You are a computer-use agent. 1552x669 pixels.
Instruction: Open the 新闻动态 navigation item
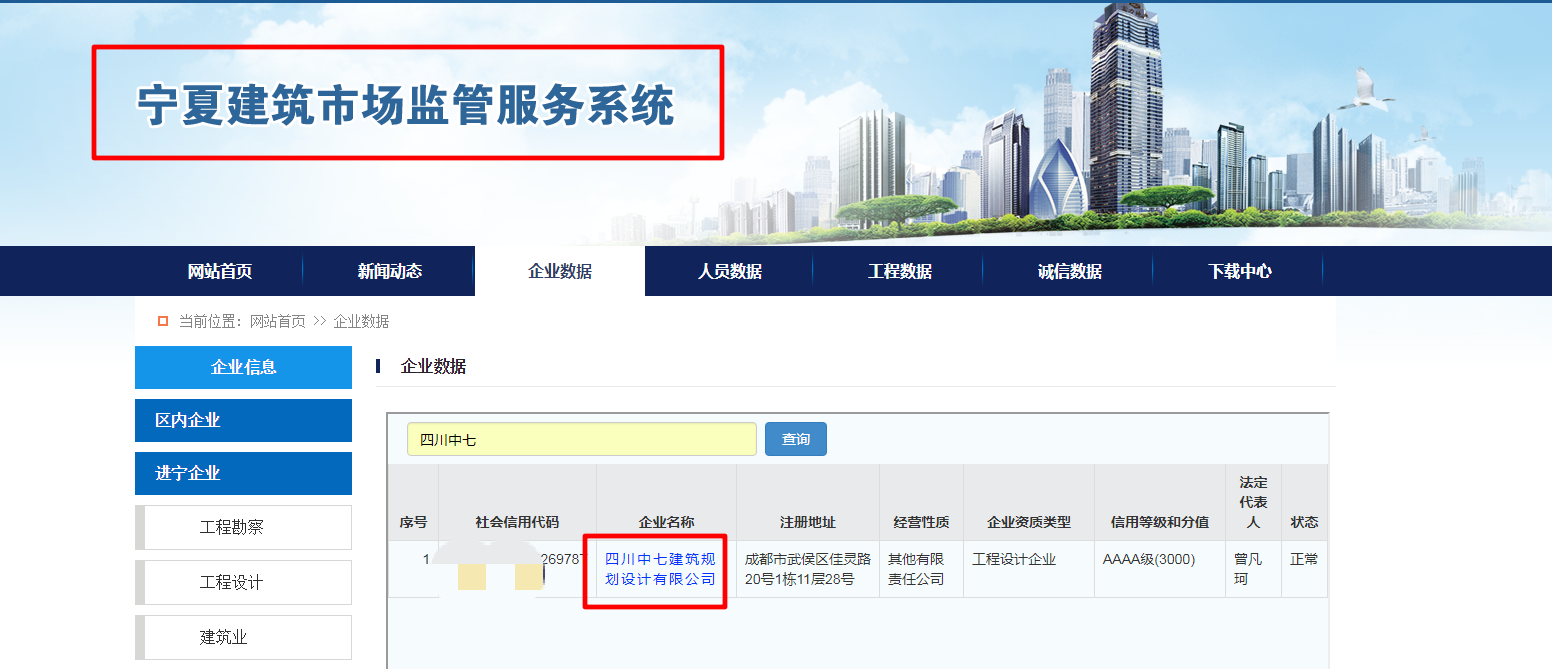click(390, 271)
